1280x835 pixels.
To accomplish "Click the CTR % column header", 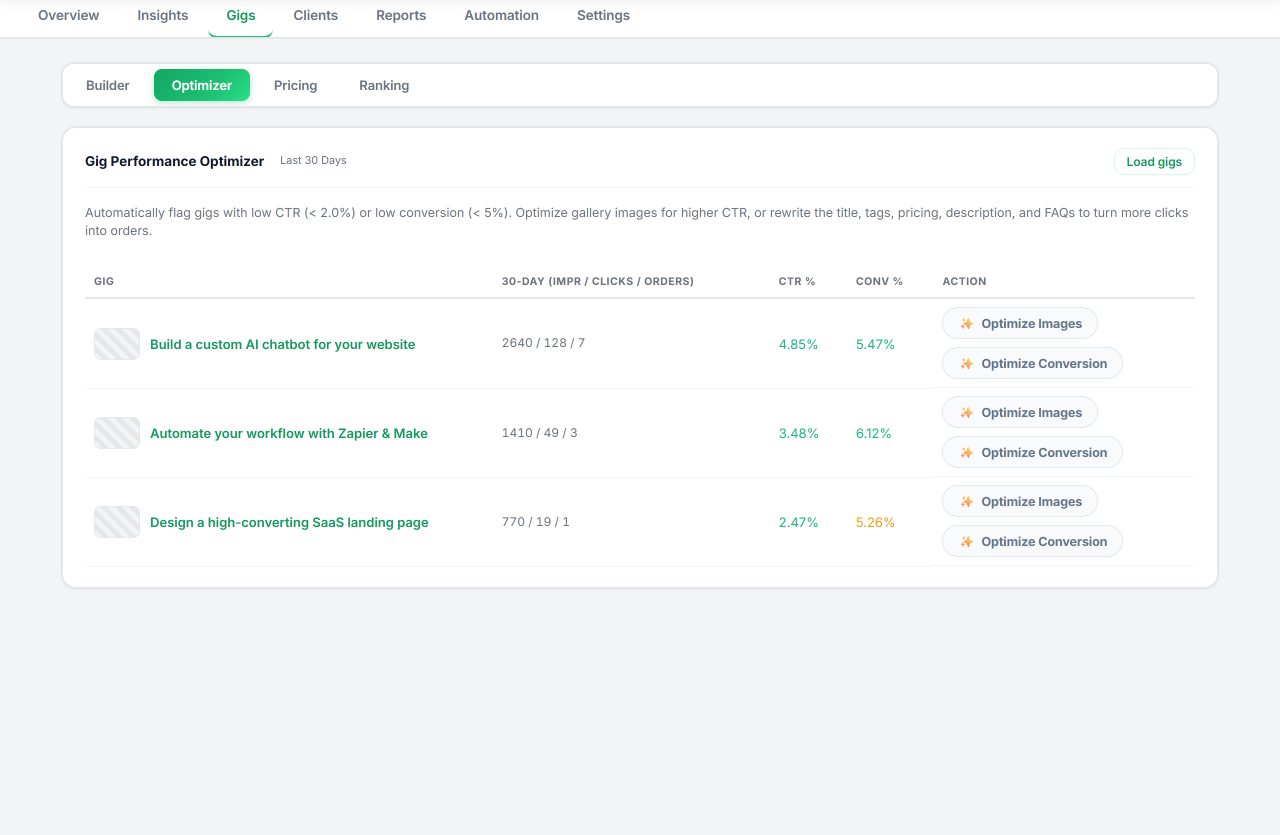I will coord(797,281).
